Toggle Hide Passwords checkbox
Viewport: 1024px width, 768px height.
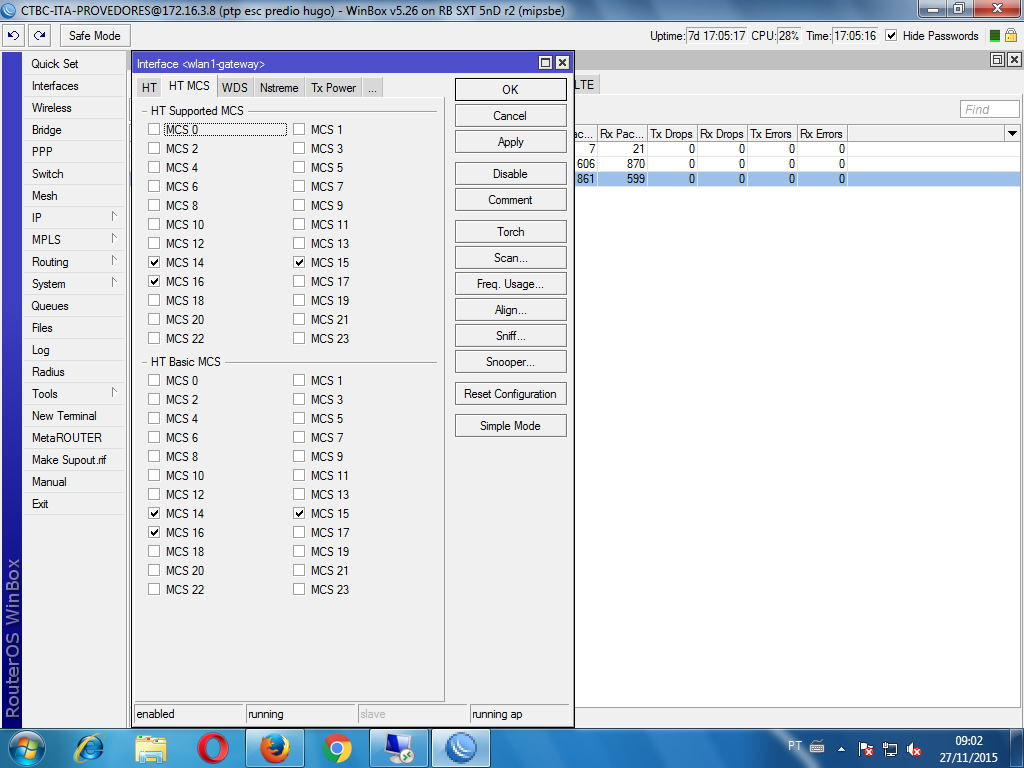pos(891,36)
